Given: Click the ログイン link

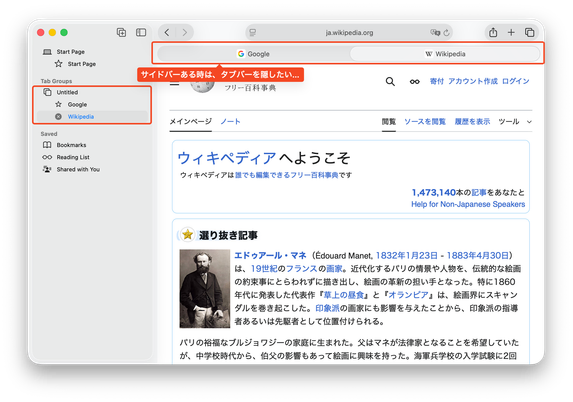Looking at the screenshot, I should pyautogui.click(x=515, y=81).
